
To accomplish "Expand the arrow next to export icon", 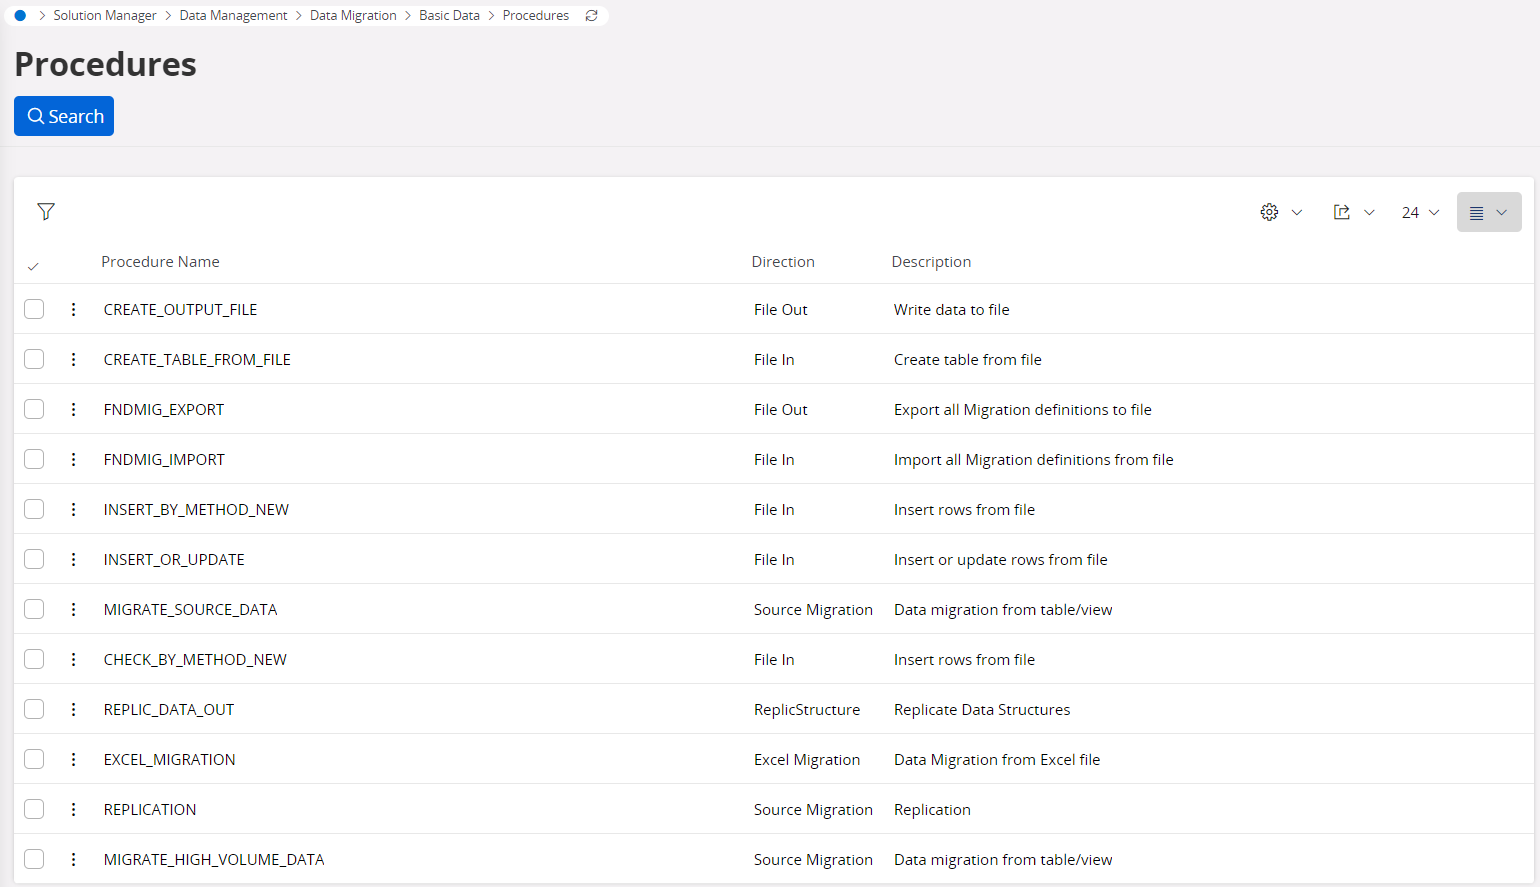I will (x=1369, y=212).
